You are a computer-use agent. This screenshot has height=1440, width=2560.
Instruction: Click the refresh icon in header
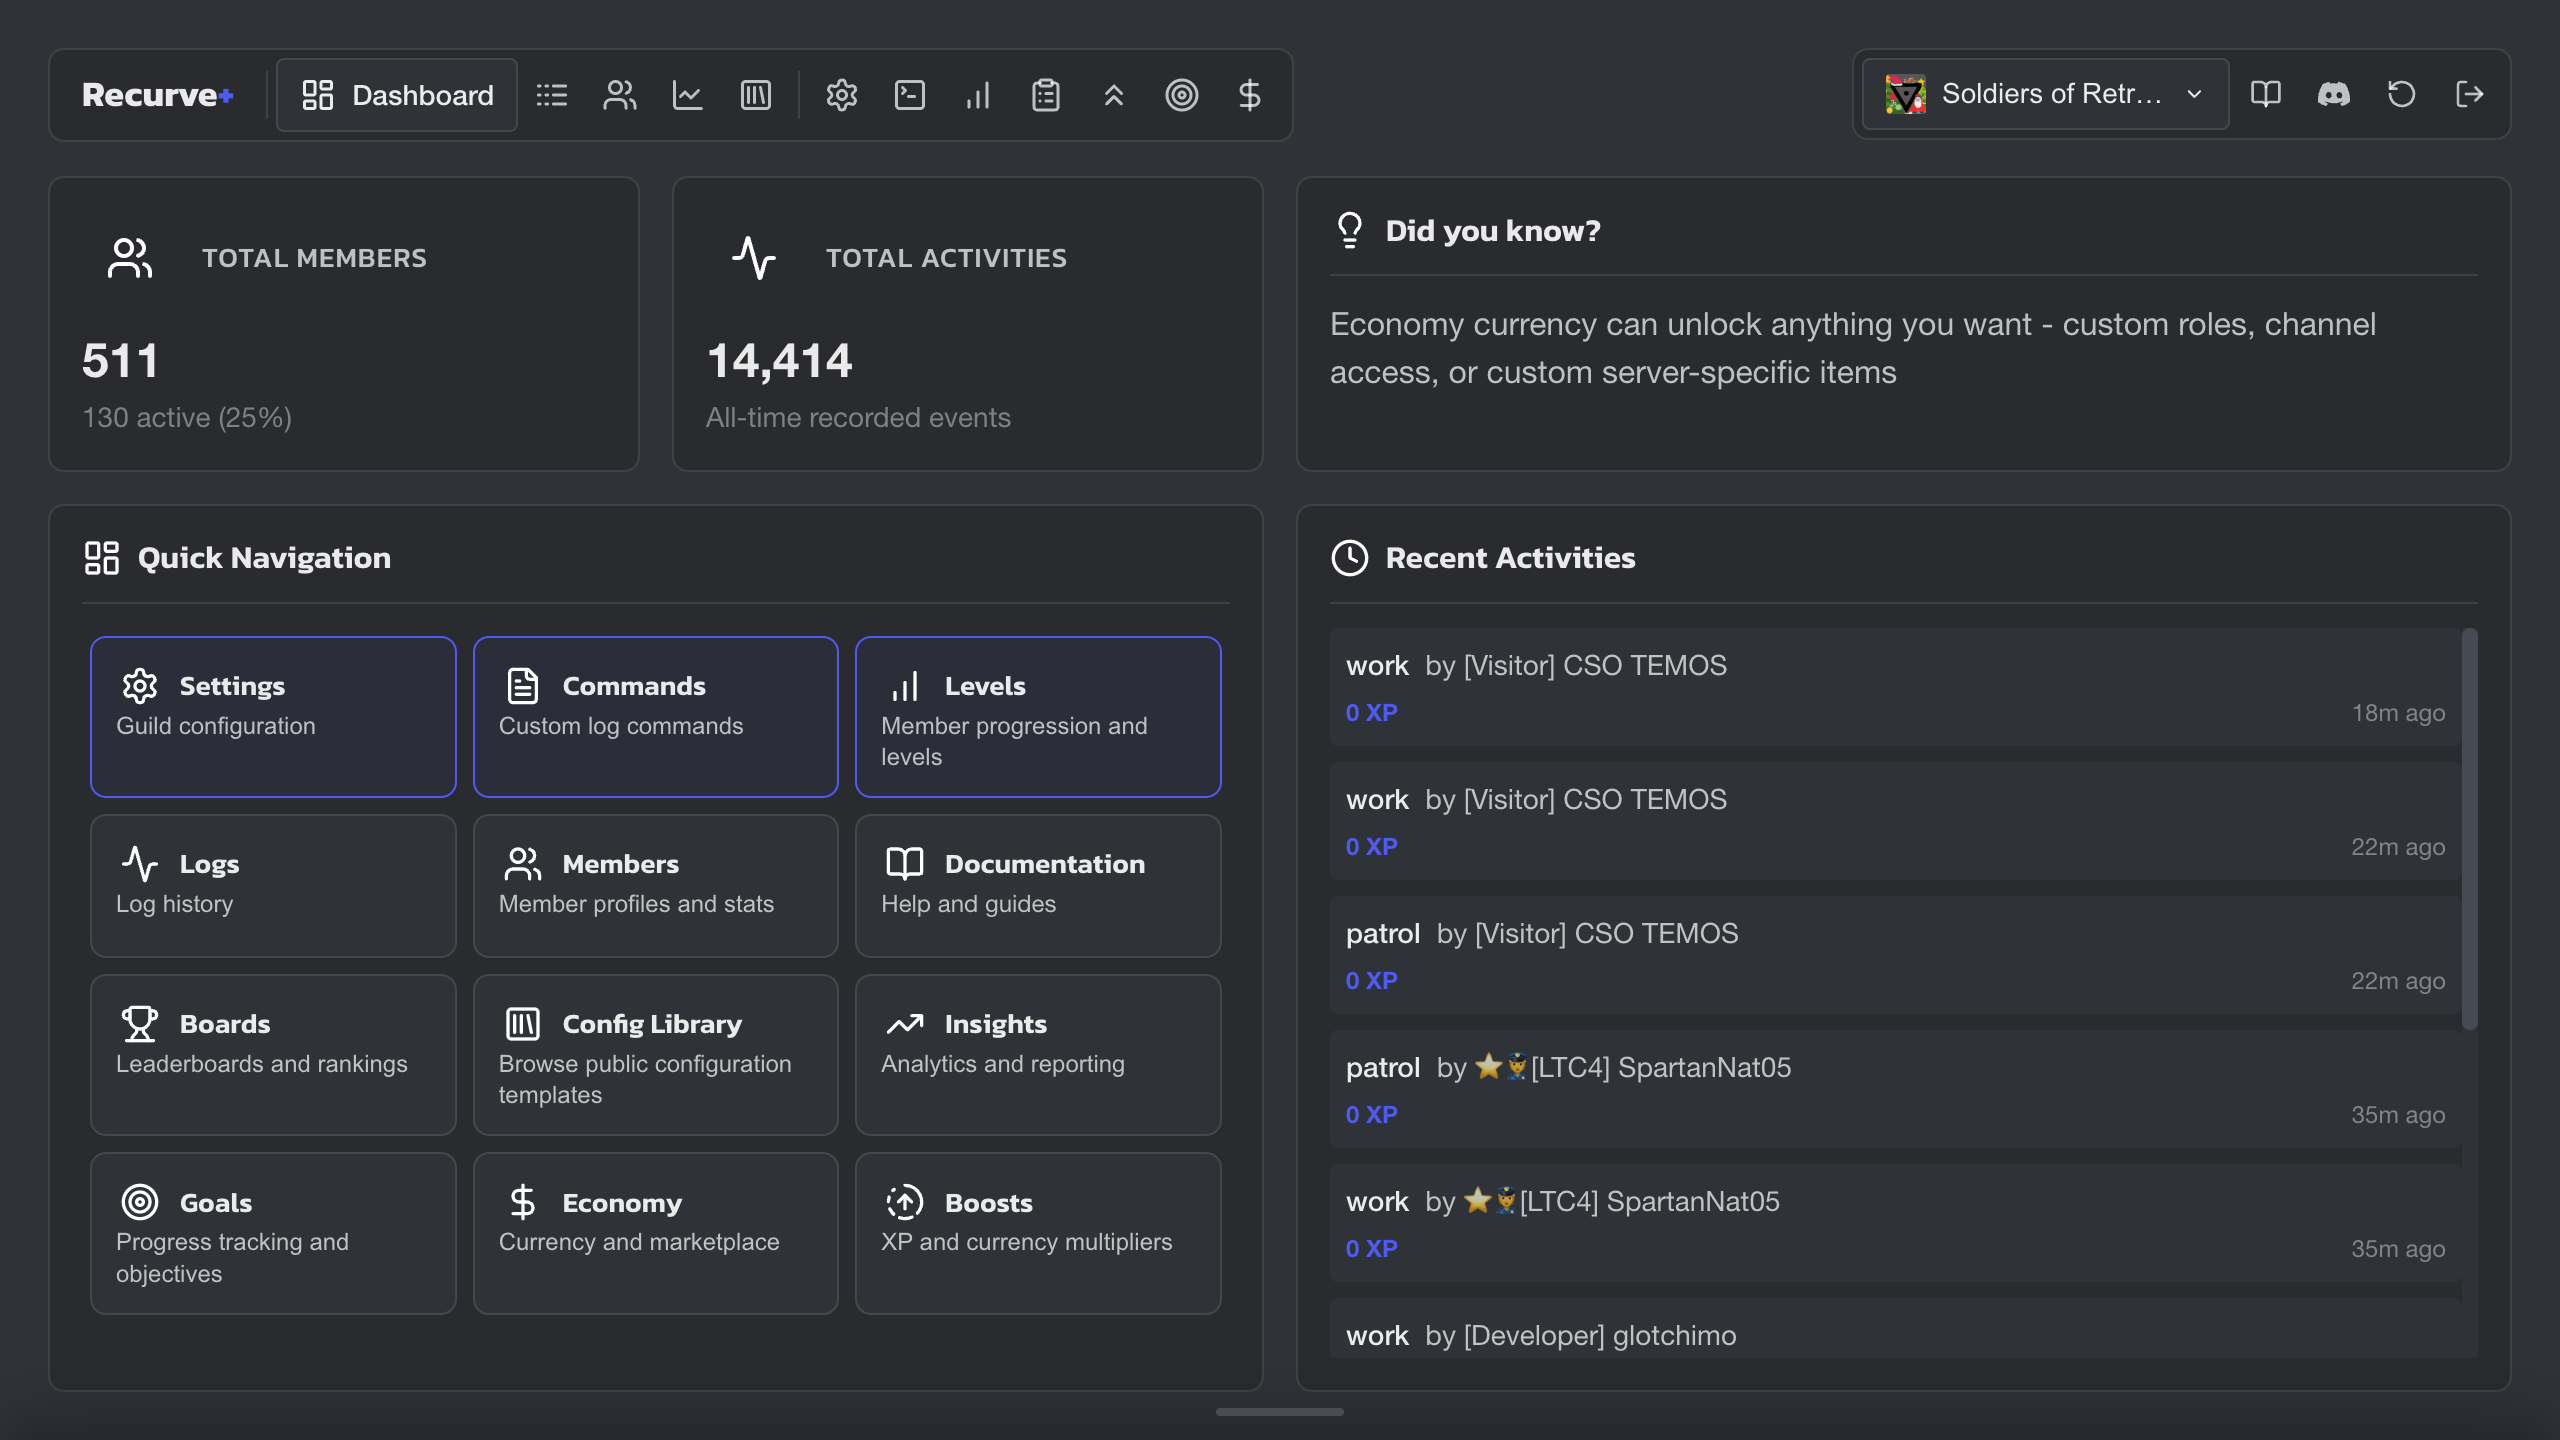[x=2401, y=94]
